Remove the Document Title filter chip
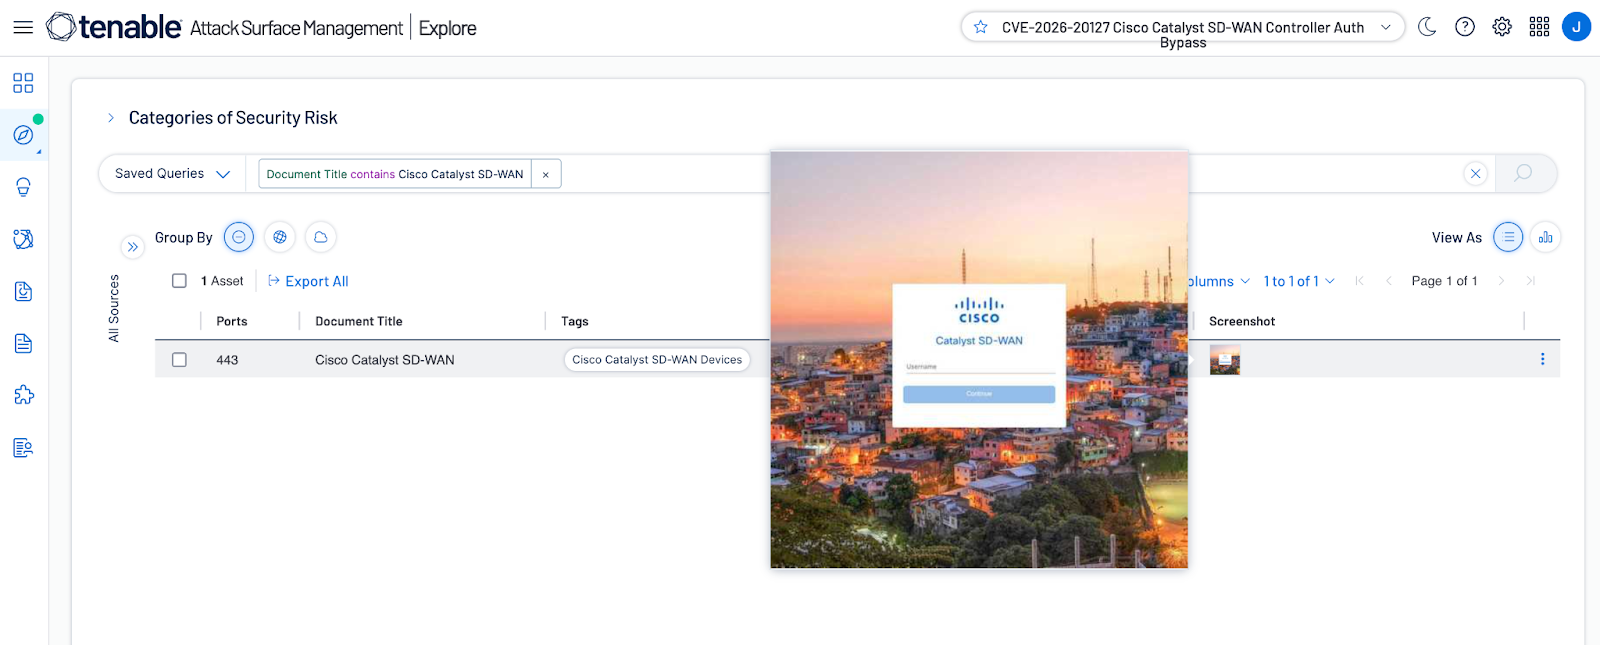 [546, 174]
